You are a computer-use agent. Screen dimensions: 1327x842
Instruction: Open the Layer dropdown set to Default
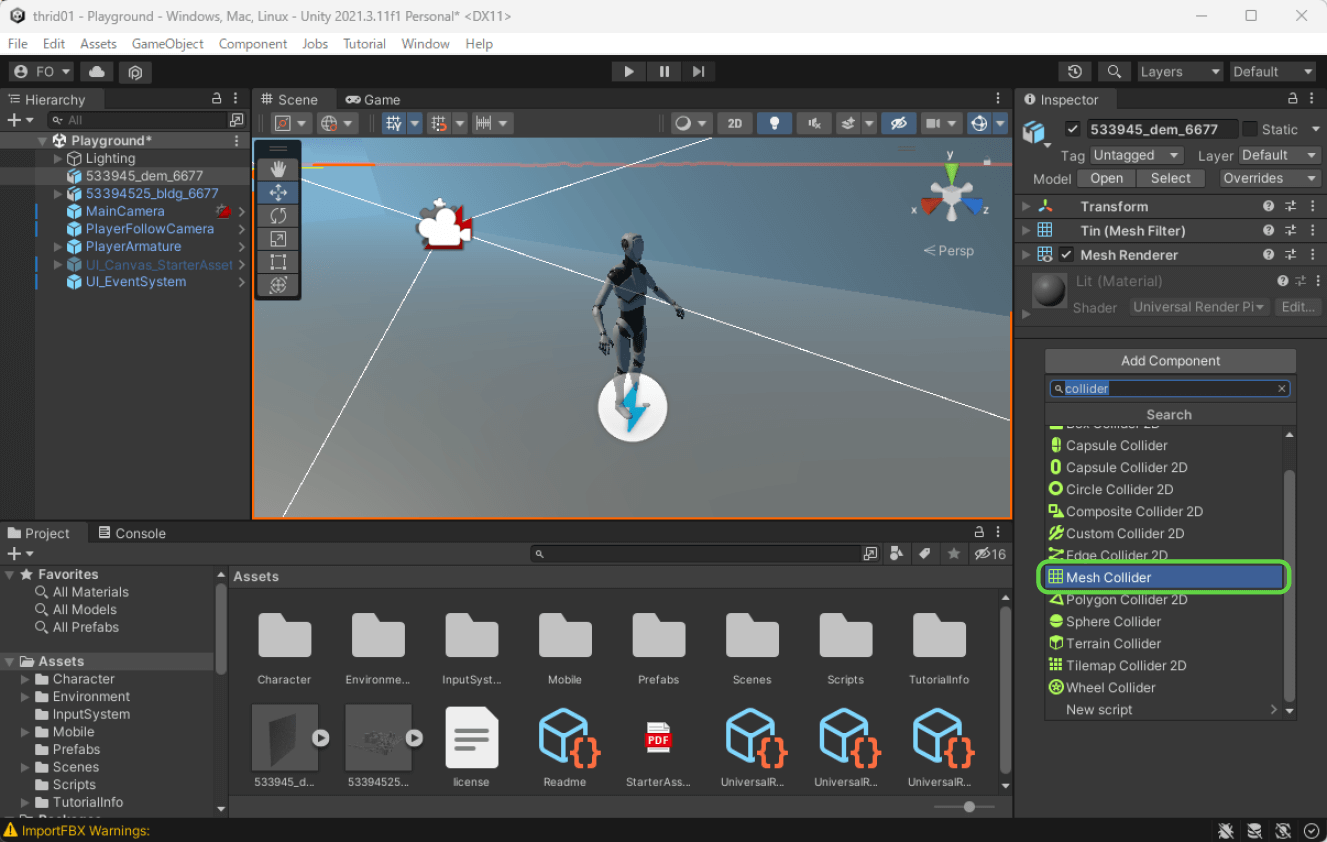pyautogui.click(x=1279, y=155)
